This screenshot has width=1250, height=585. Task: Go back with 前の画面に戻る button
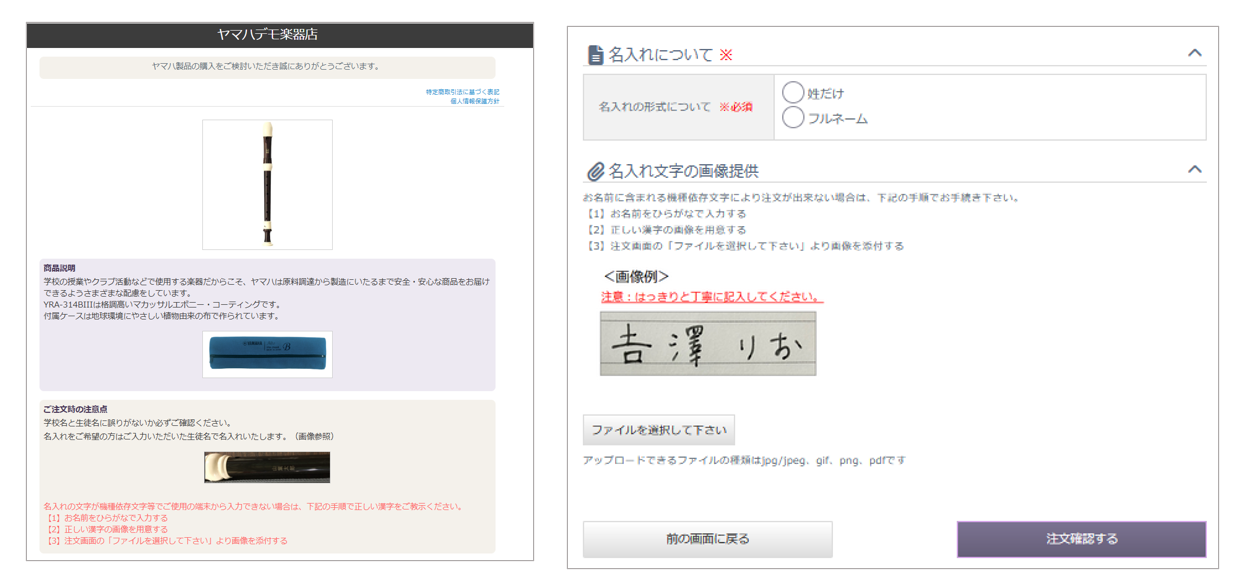[708, 539]
